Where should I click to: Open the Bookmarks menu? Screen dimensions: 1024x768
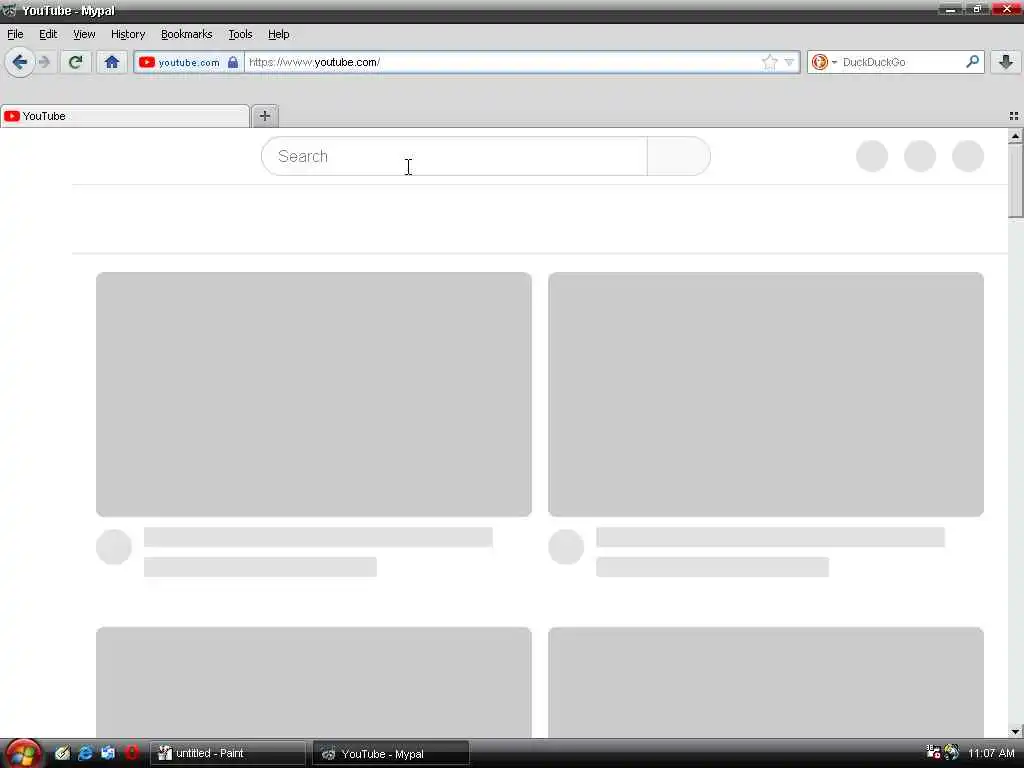click(x=187, y=34)
